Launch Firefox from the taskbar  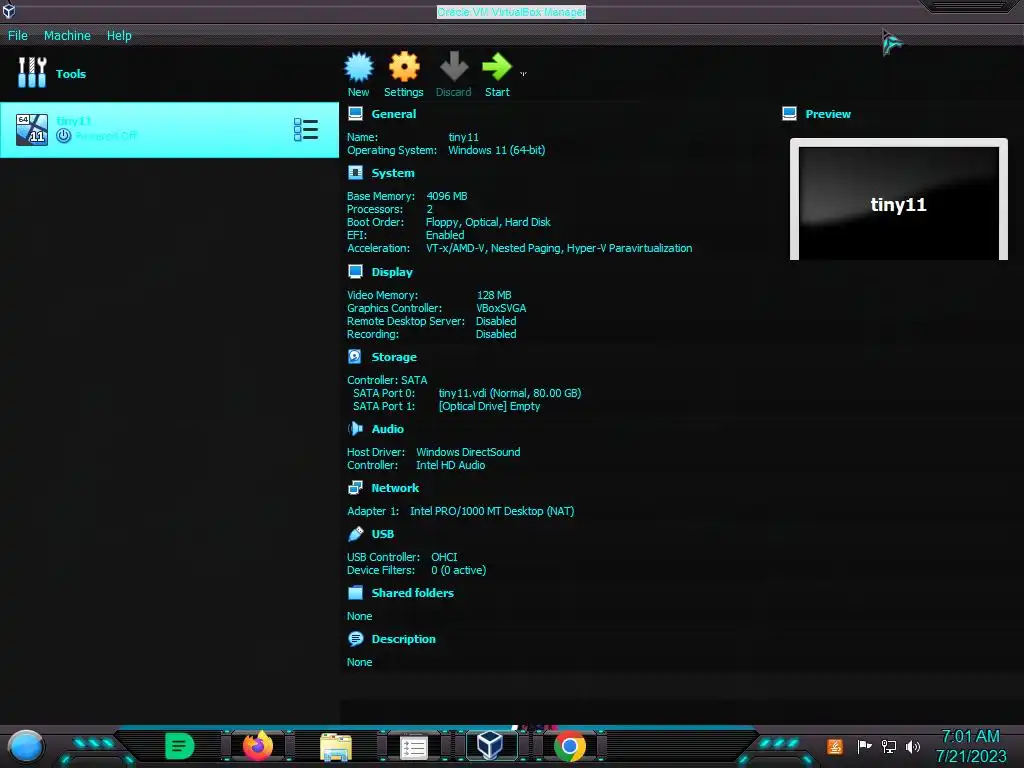[x=258, y=746]
